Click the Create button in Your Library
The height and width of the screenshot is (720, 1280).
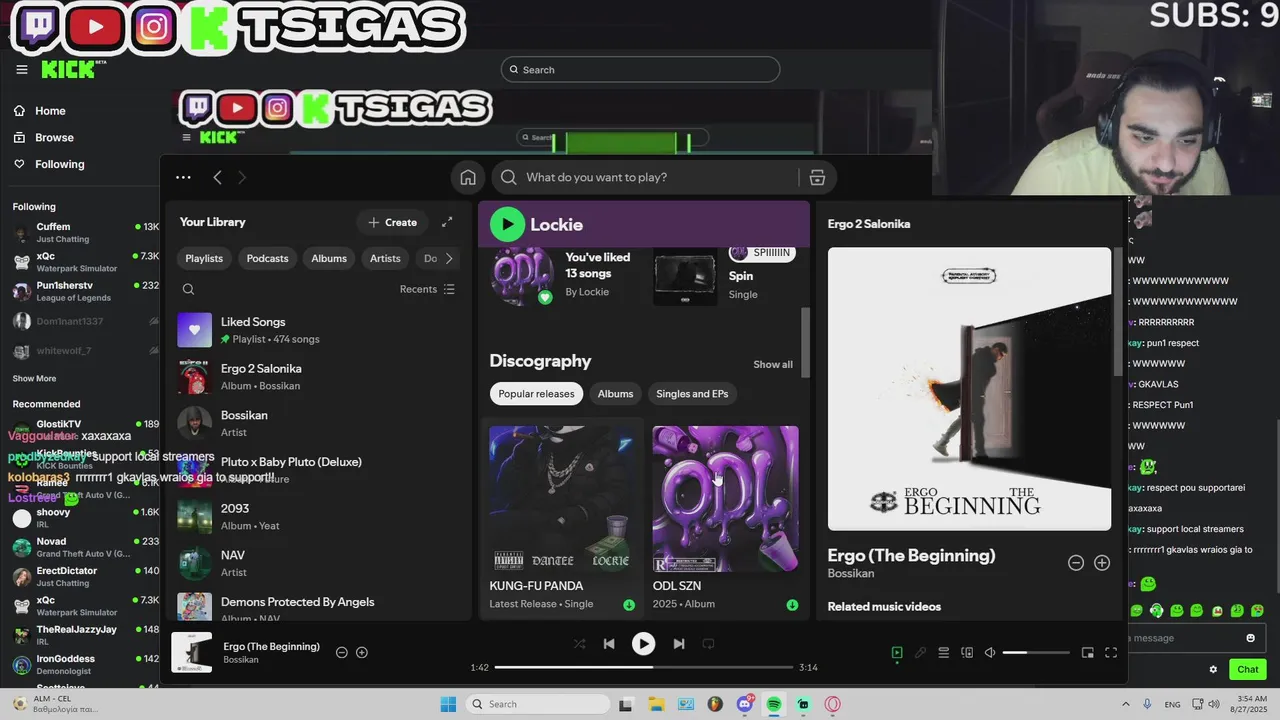coord(392,222)
